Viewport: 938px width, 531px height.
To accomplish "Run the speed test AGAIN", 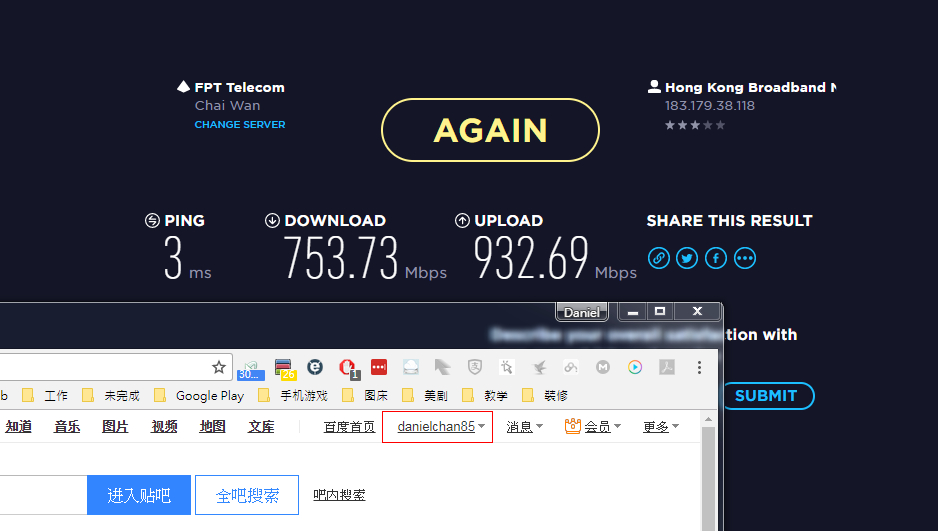I will tap(491, 130).
